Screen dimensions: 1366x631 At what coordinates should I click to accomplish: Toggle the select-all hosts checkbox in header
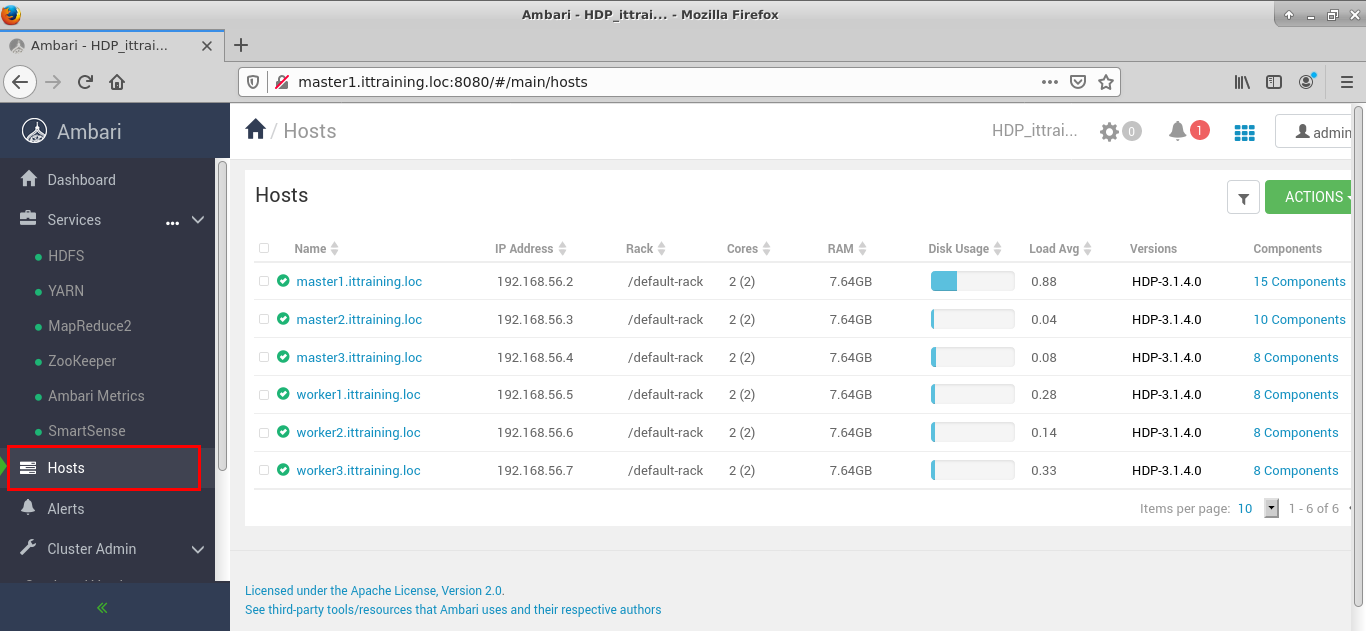(264, 248)
